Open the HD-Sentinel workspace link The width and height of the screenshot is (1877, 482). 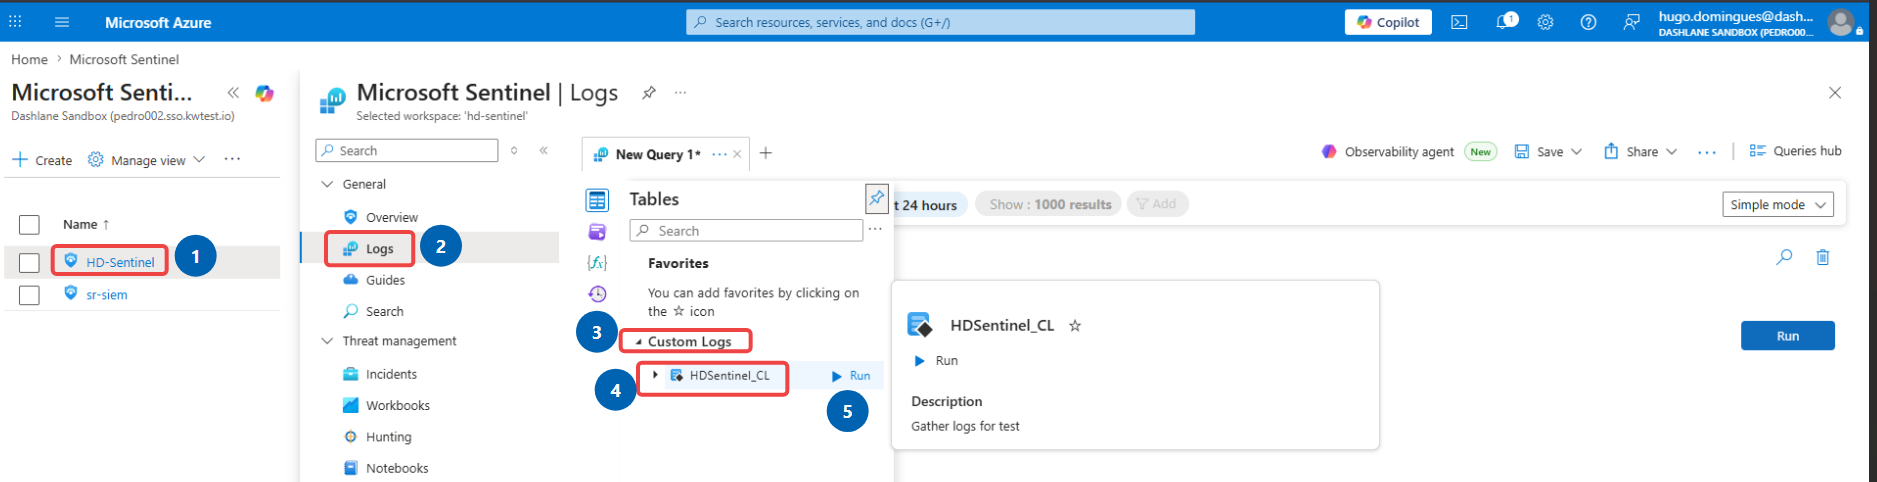[x=120, y=262]
